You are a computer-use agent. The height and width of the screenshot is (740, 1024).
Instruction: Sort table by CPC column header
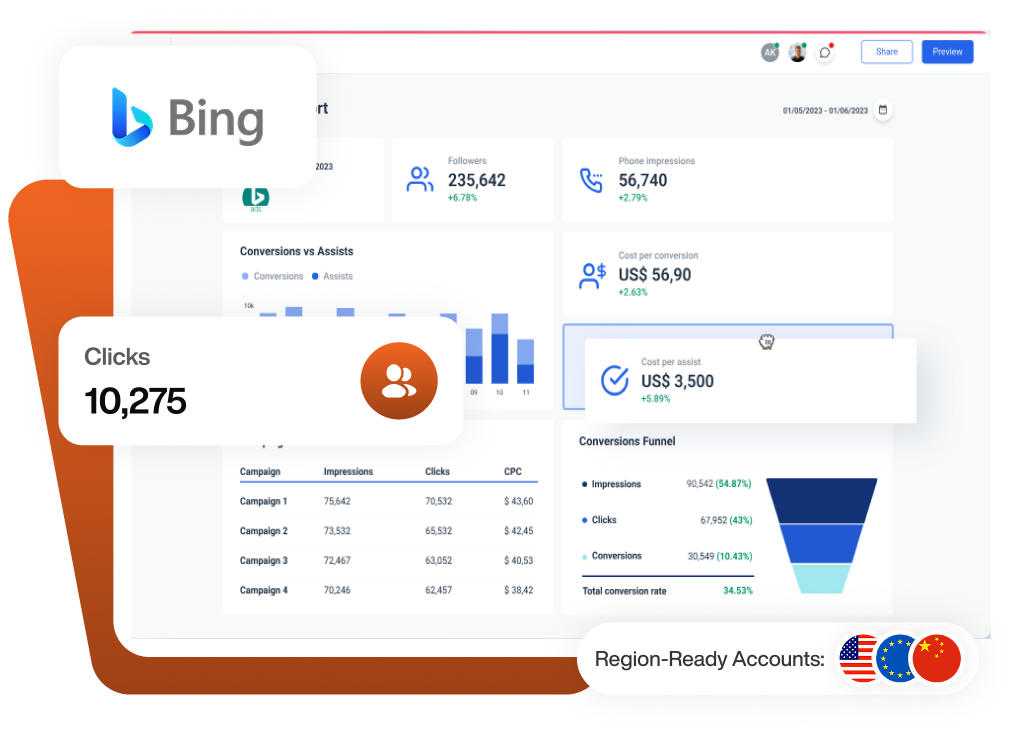(513, 471)
